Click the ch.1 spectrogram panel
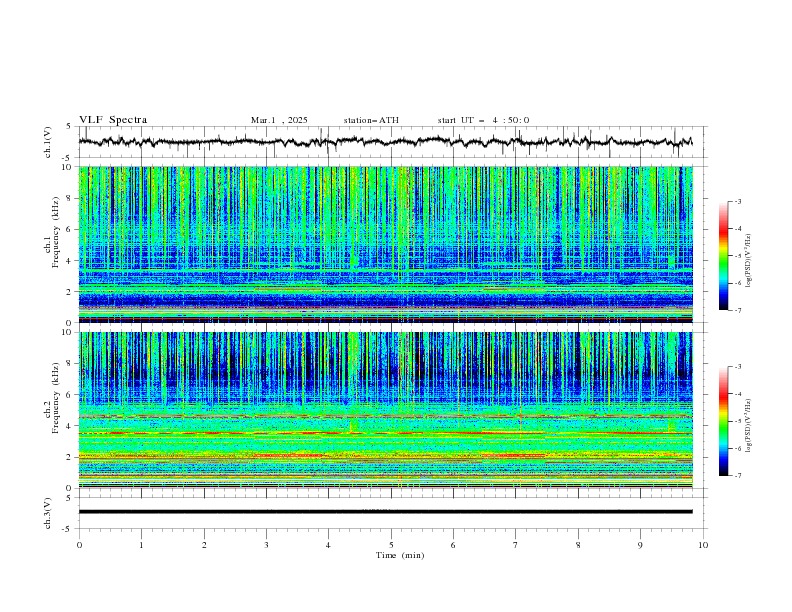The image size is (792, 612). (385, 244)
